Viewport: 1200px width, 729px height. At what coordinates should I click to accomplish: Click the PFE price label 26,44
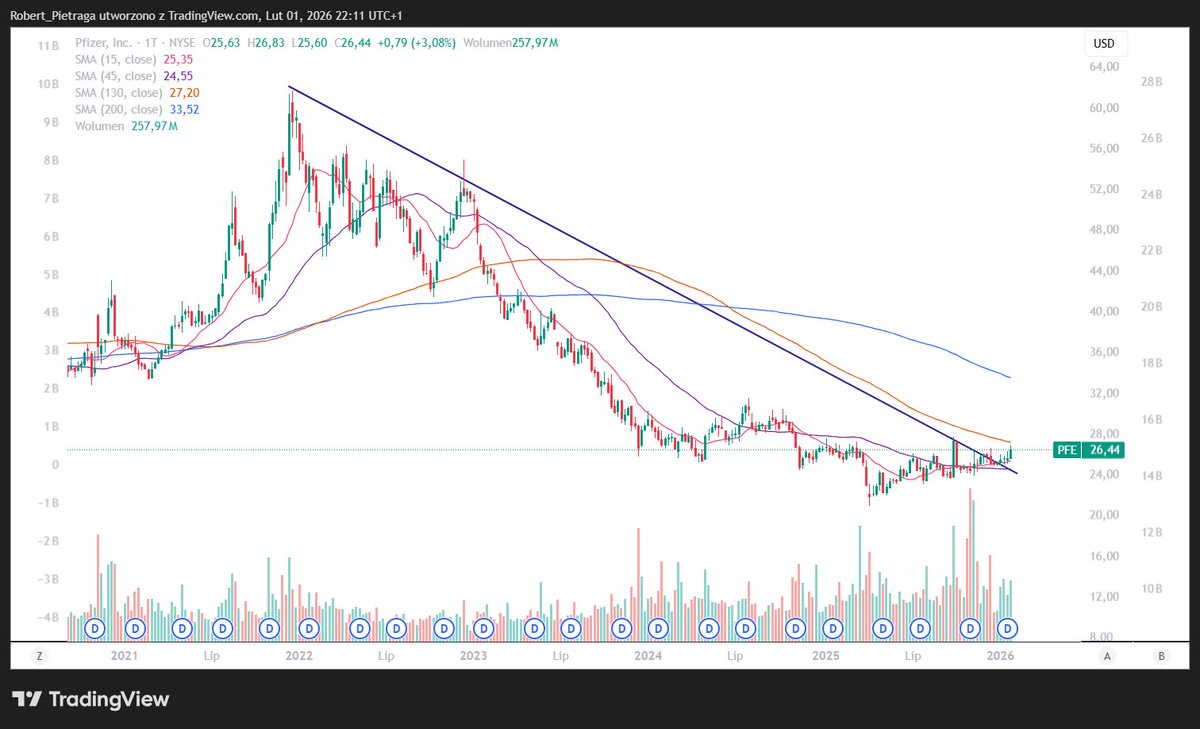click(x=1088, y=450)
